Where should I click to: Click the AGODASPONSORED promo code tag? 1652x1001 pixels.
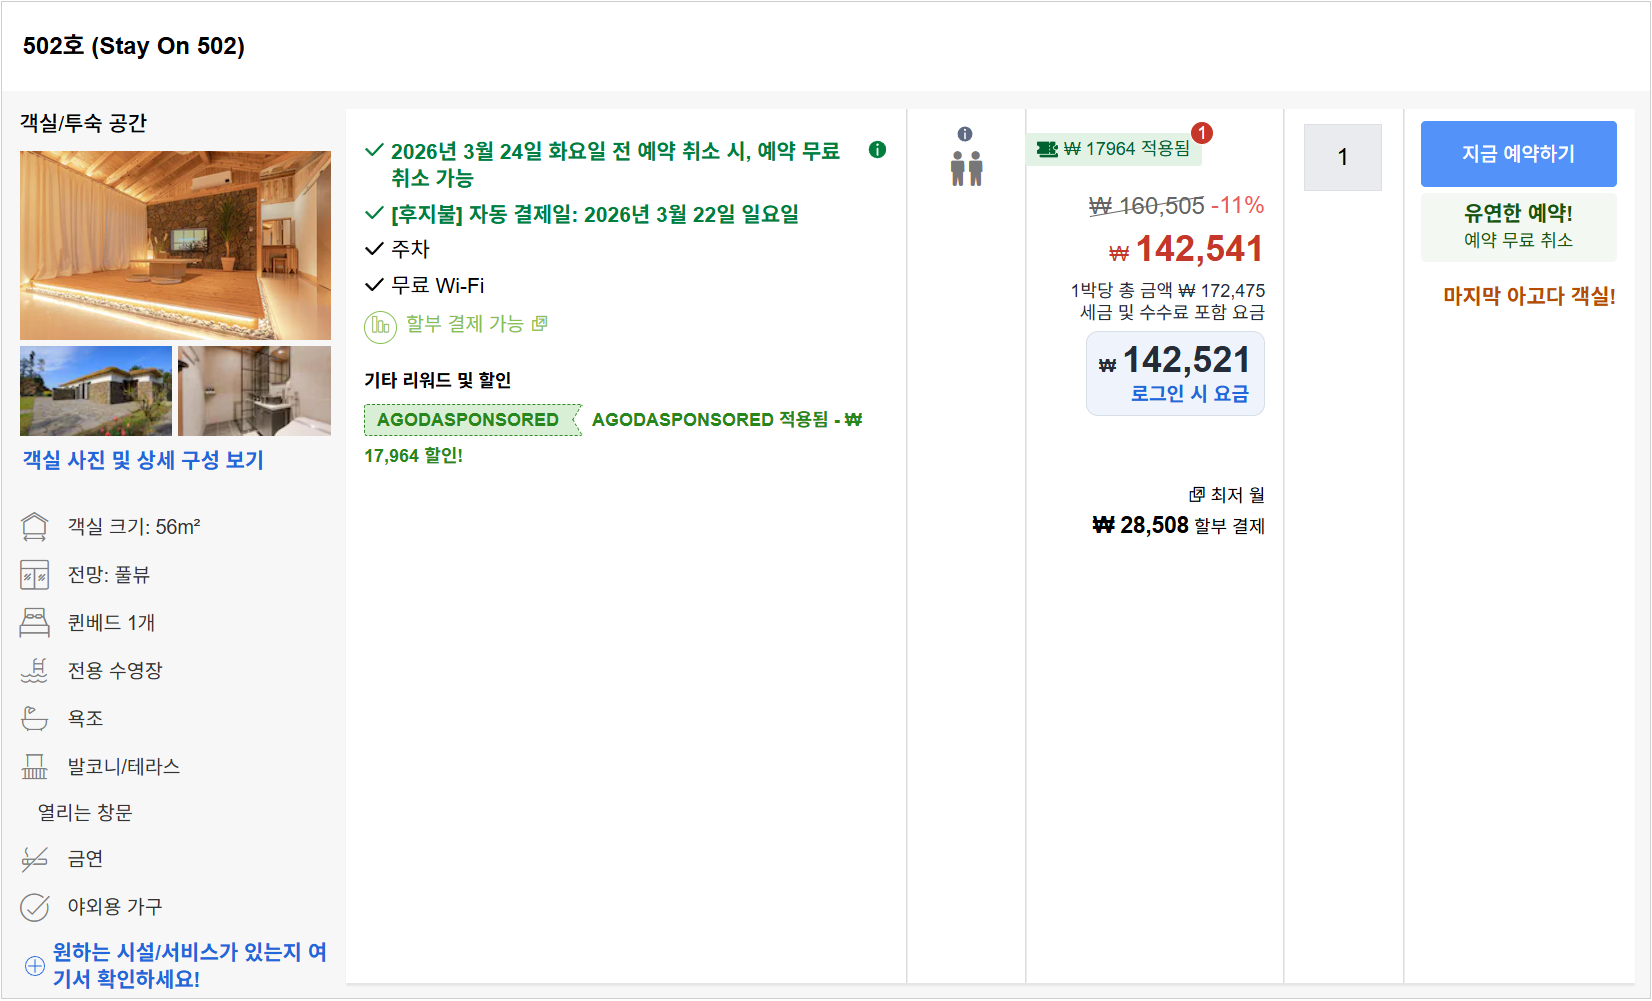click(x=472, y=420)
